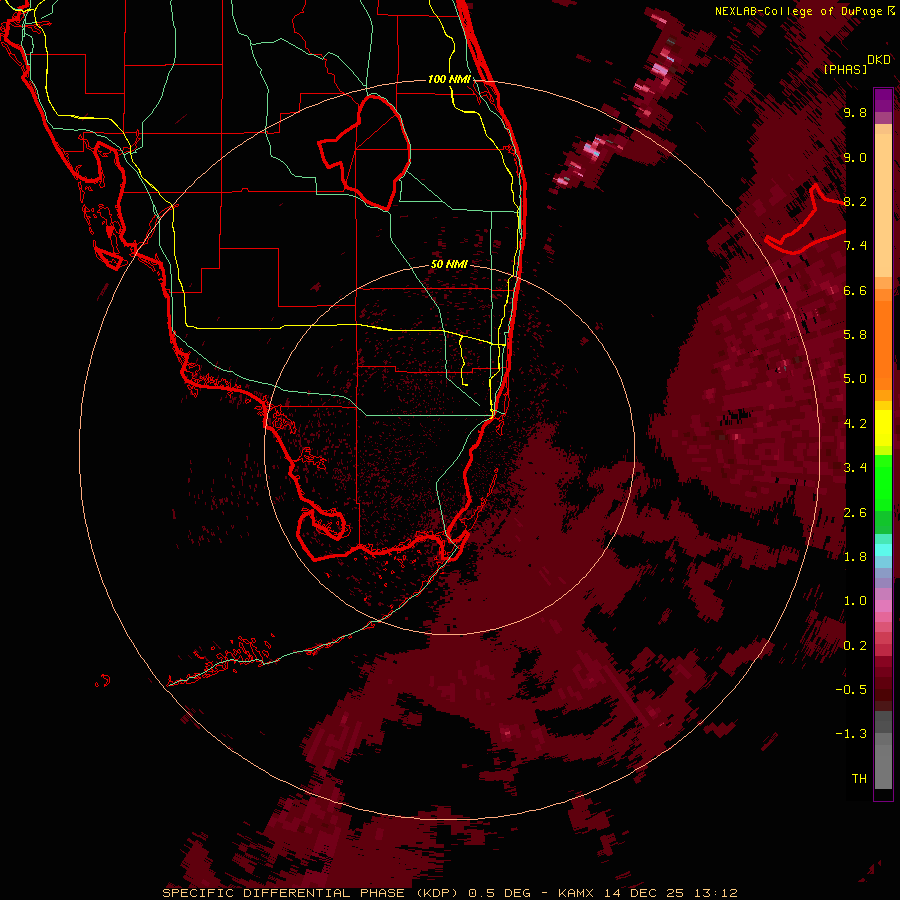
Task: Click the 1.0 legend value
Action: tap(855, 601)
